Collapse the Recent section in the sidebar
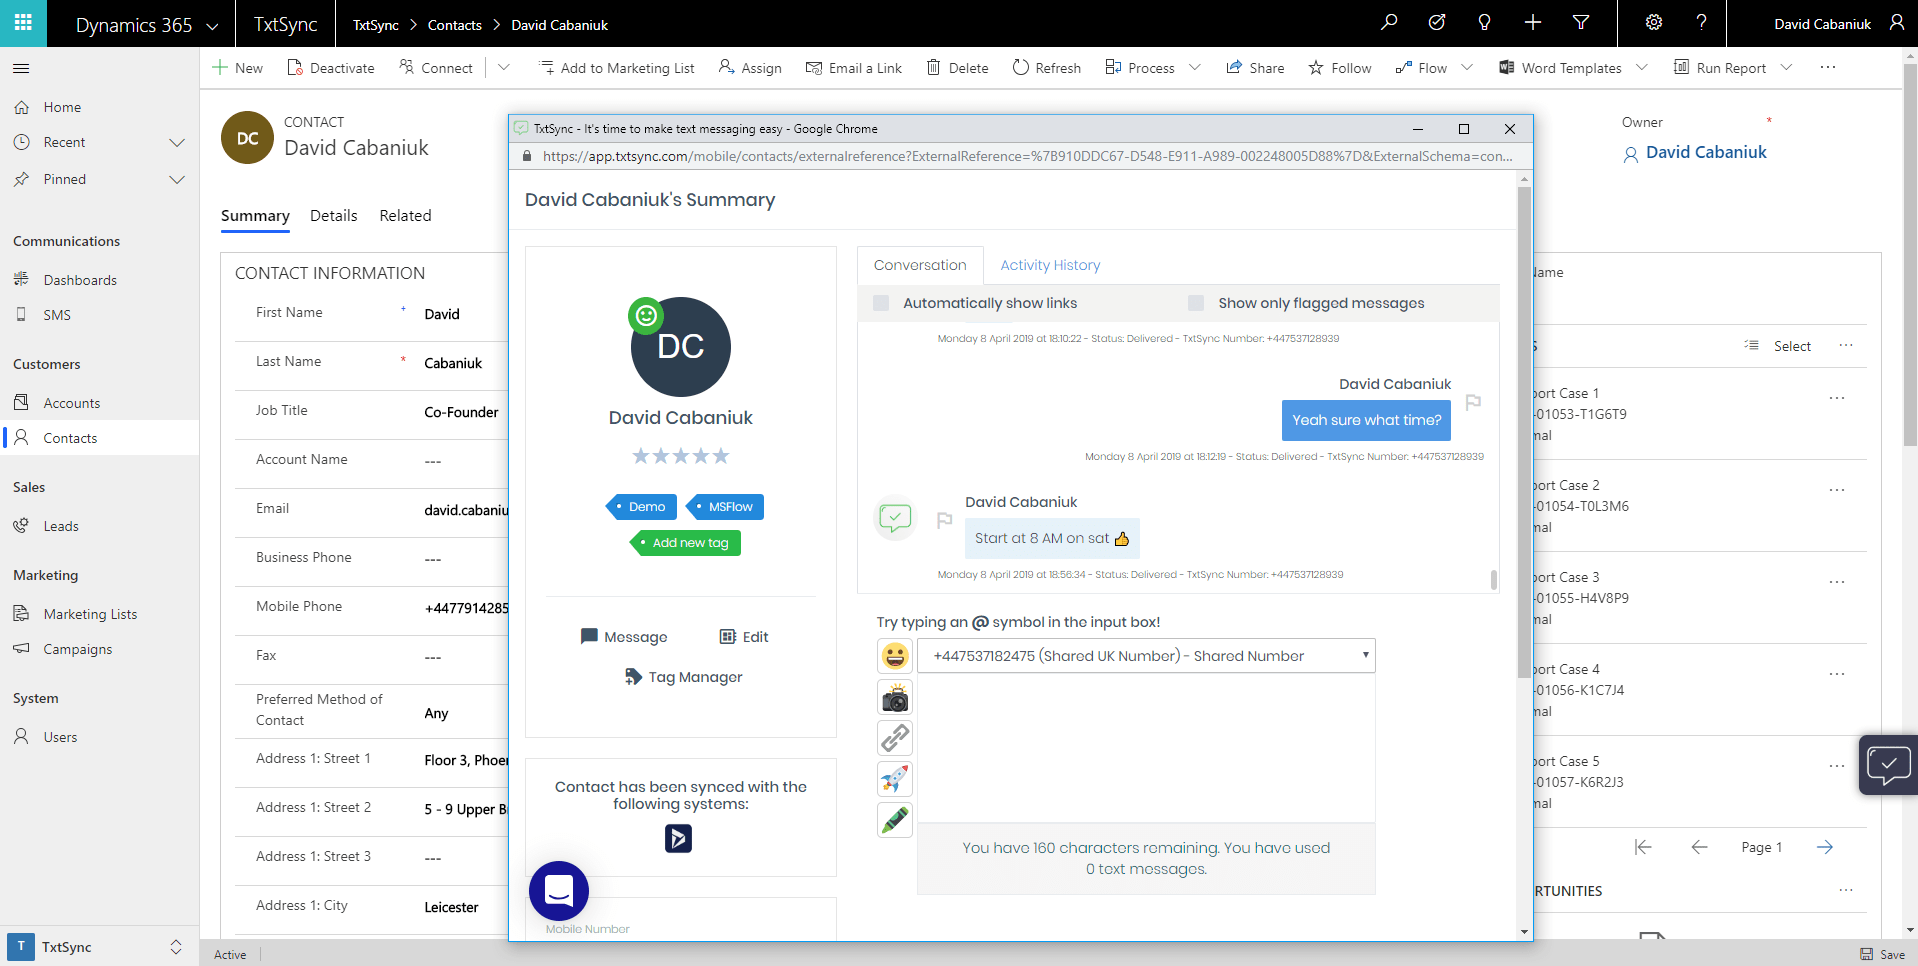 (177, 142)
